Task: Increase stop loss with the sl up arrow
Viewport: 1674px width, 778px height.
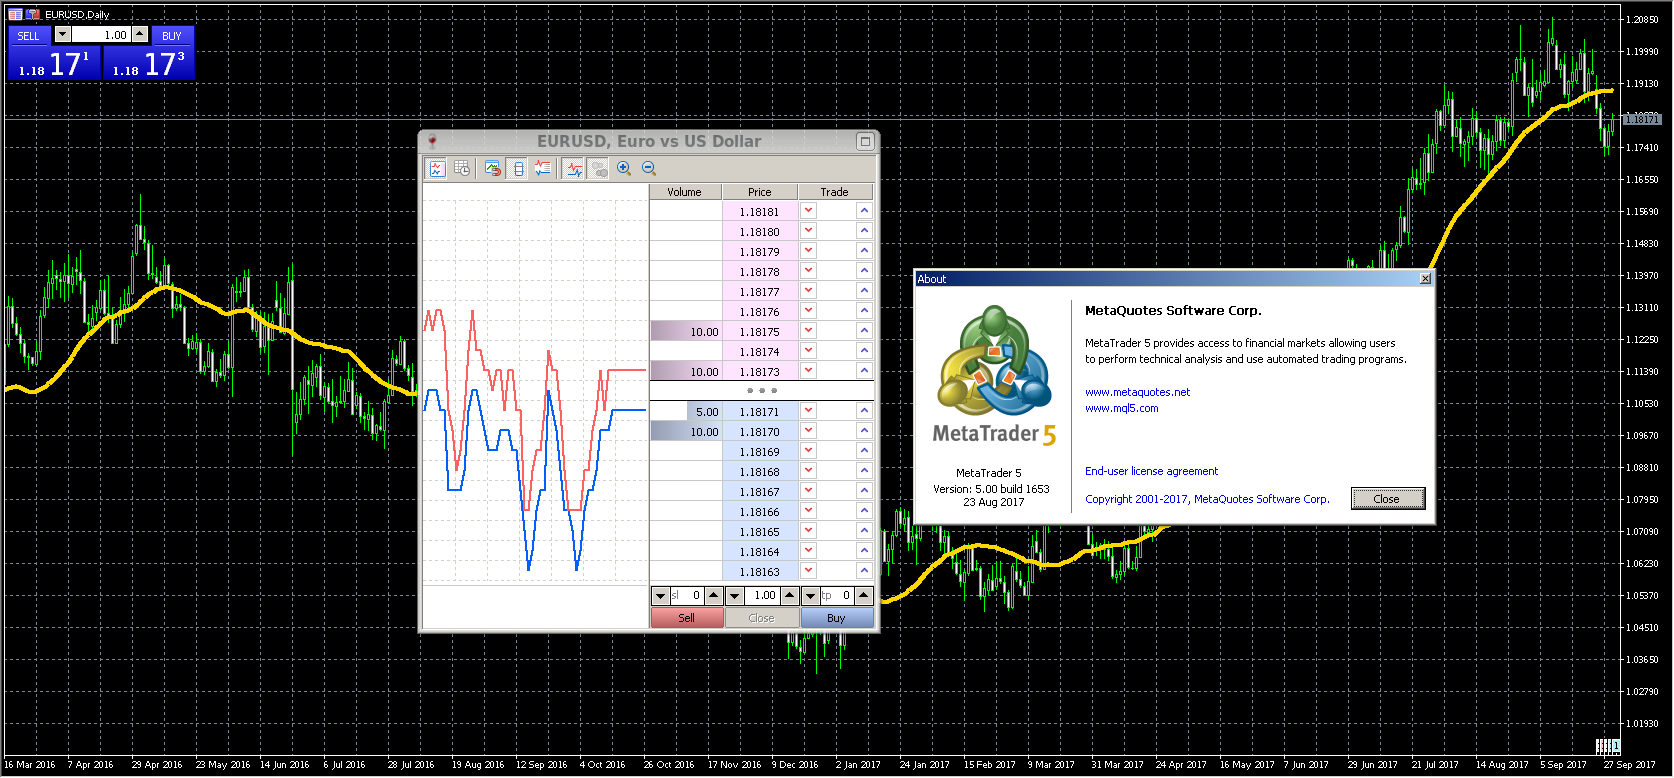Action: tap(713, 596)
